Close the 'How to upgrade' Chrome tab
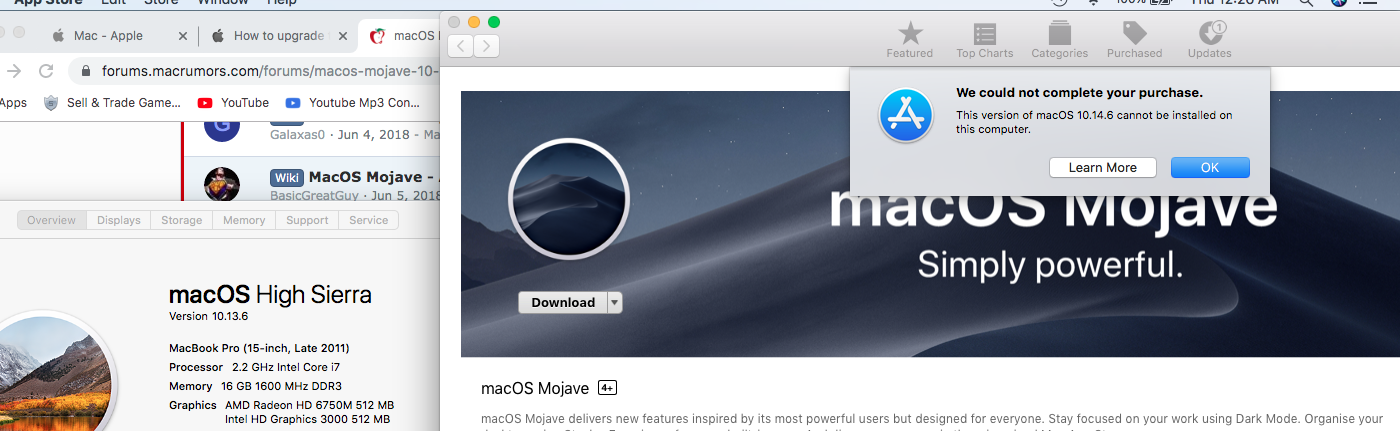1400x431 pixels. (x=343, y=36)
